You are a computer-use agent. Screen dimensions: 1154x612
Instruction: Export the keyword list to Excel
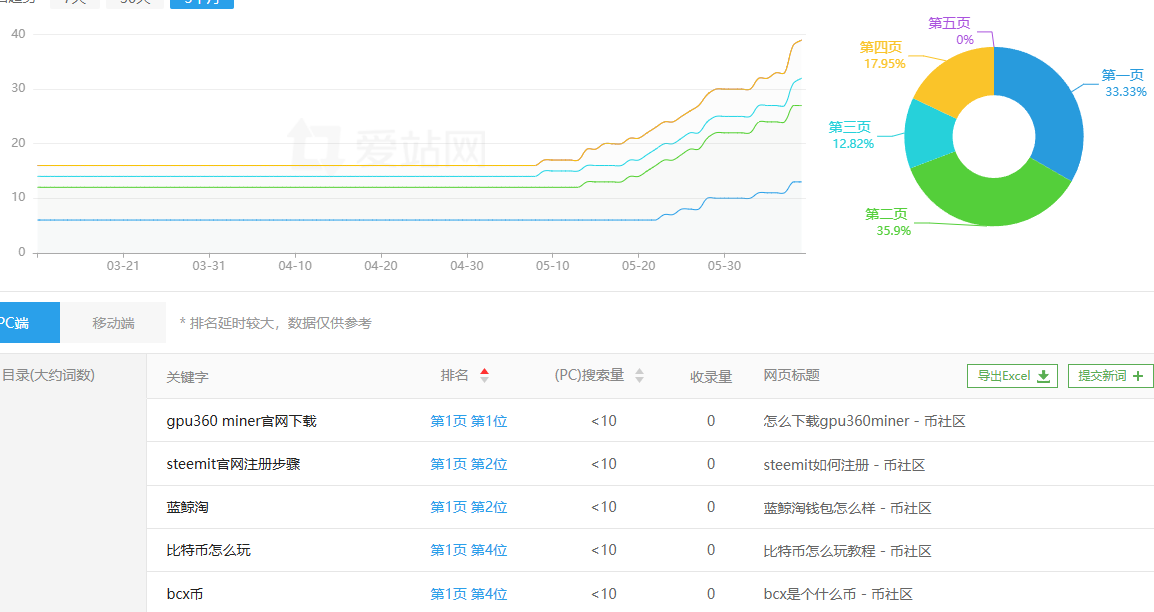coord(1012,376)
